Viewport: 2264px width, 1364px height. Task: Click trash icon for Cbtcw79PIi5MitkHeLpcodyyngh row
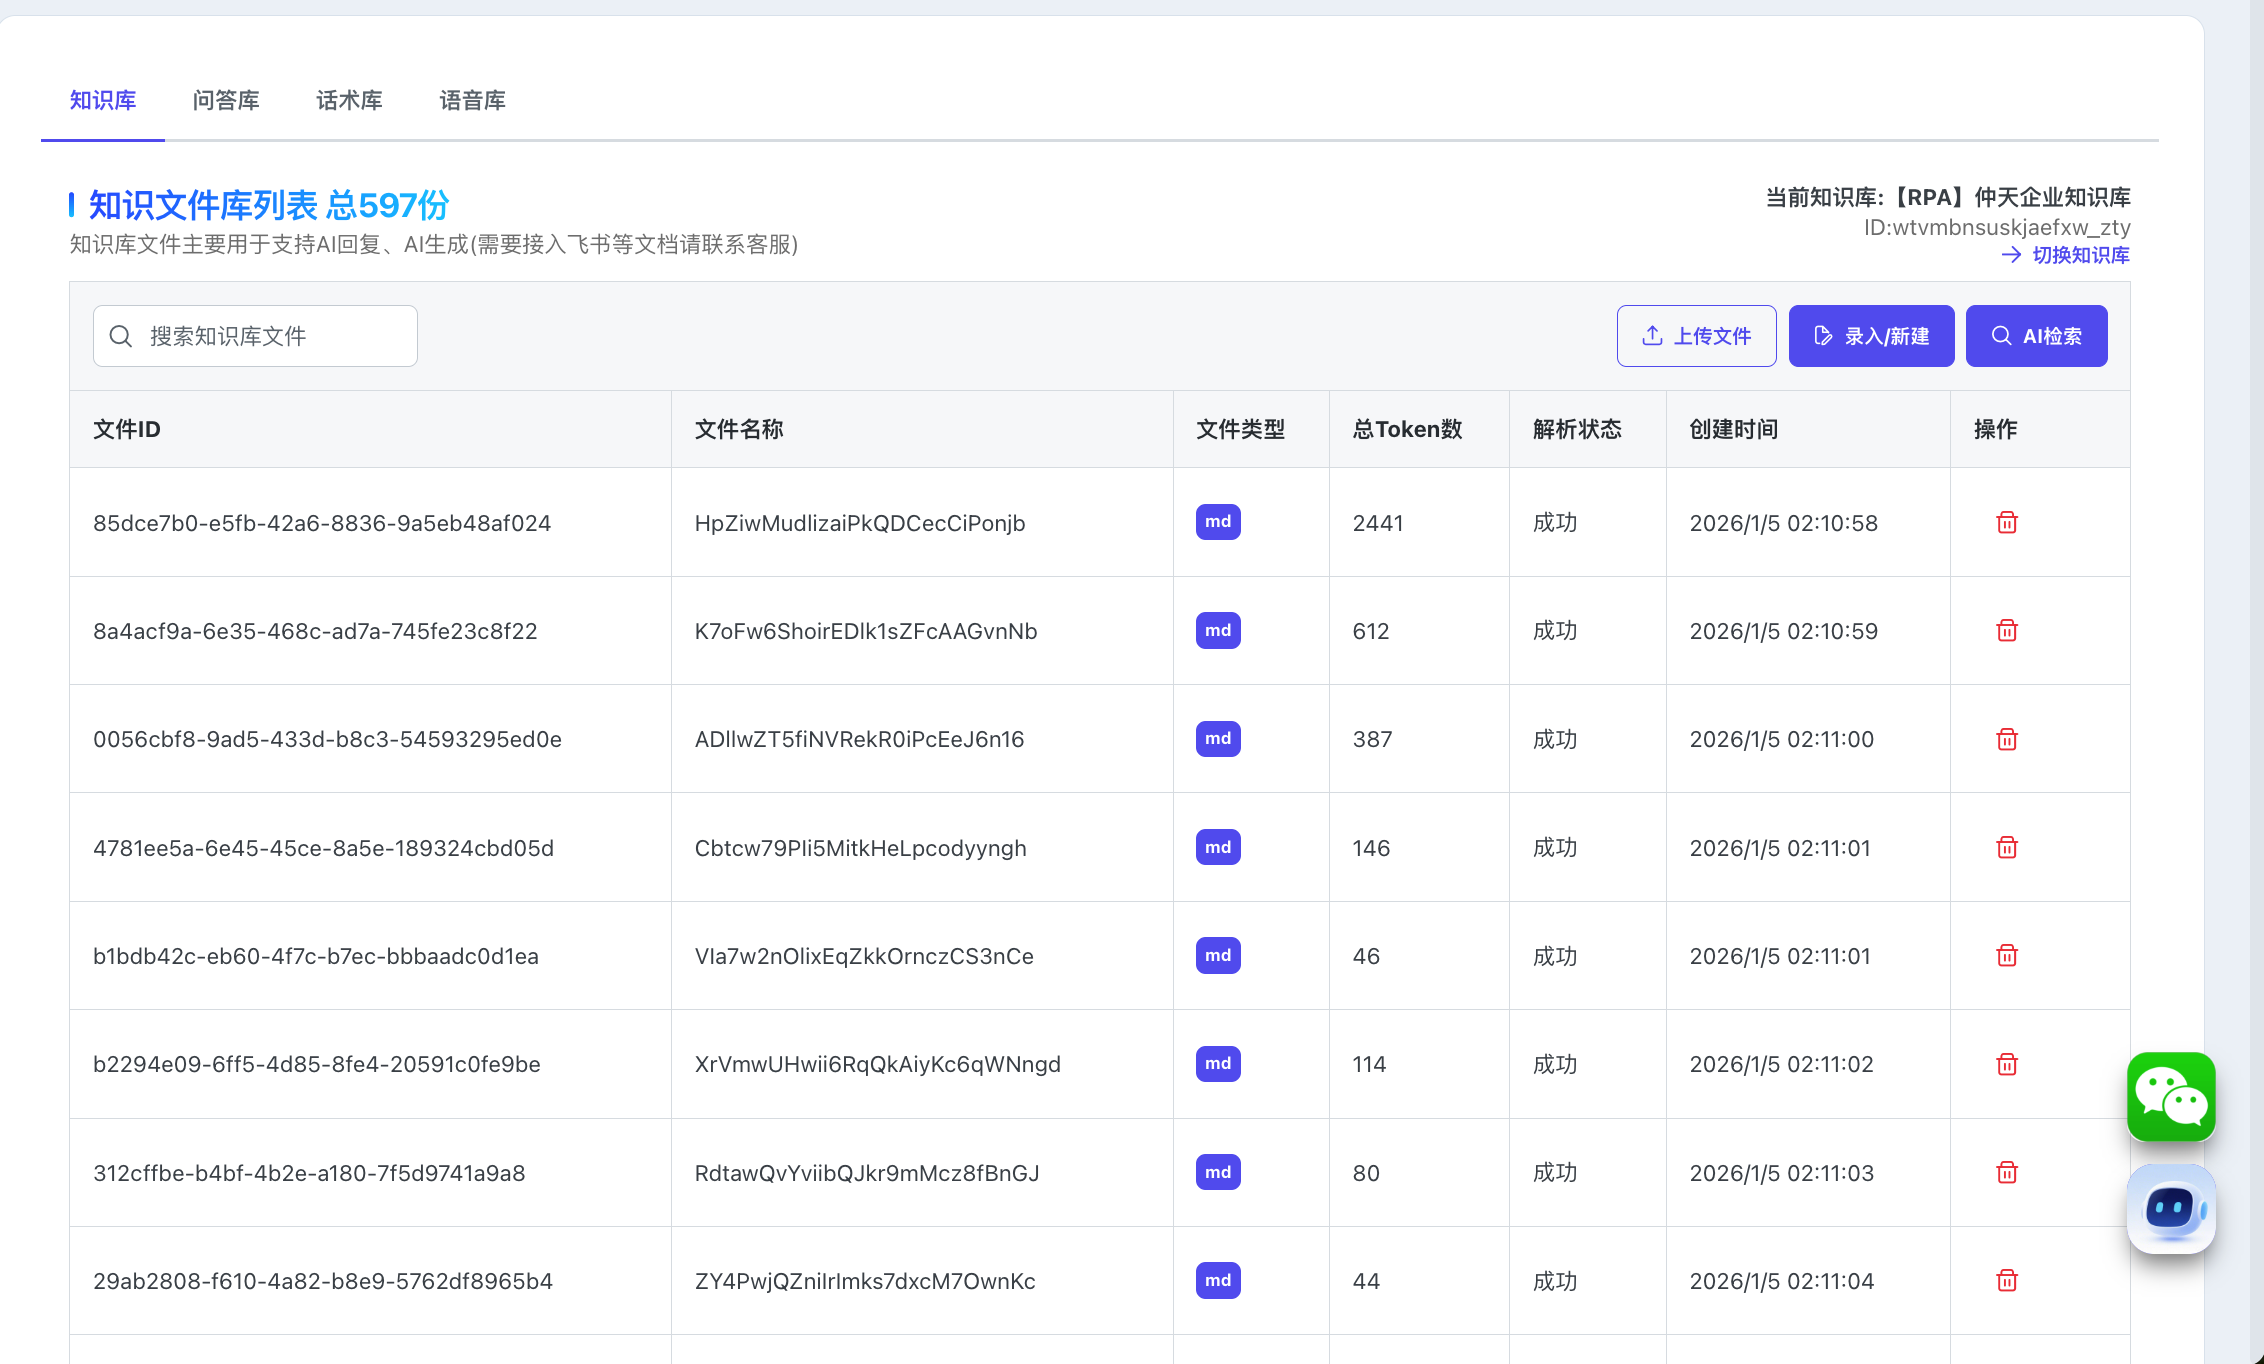coord(2006,848)
